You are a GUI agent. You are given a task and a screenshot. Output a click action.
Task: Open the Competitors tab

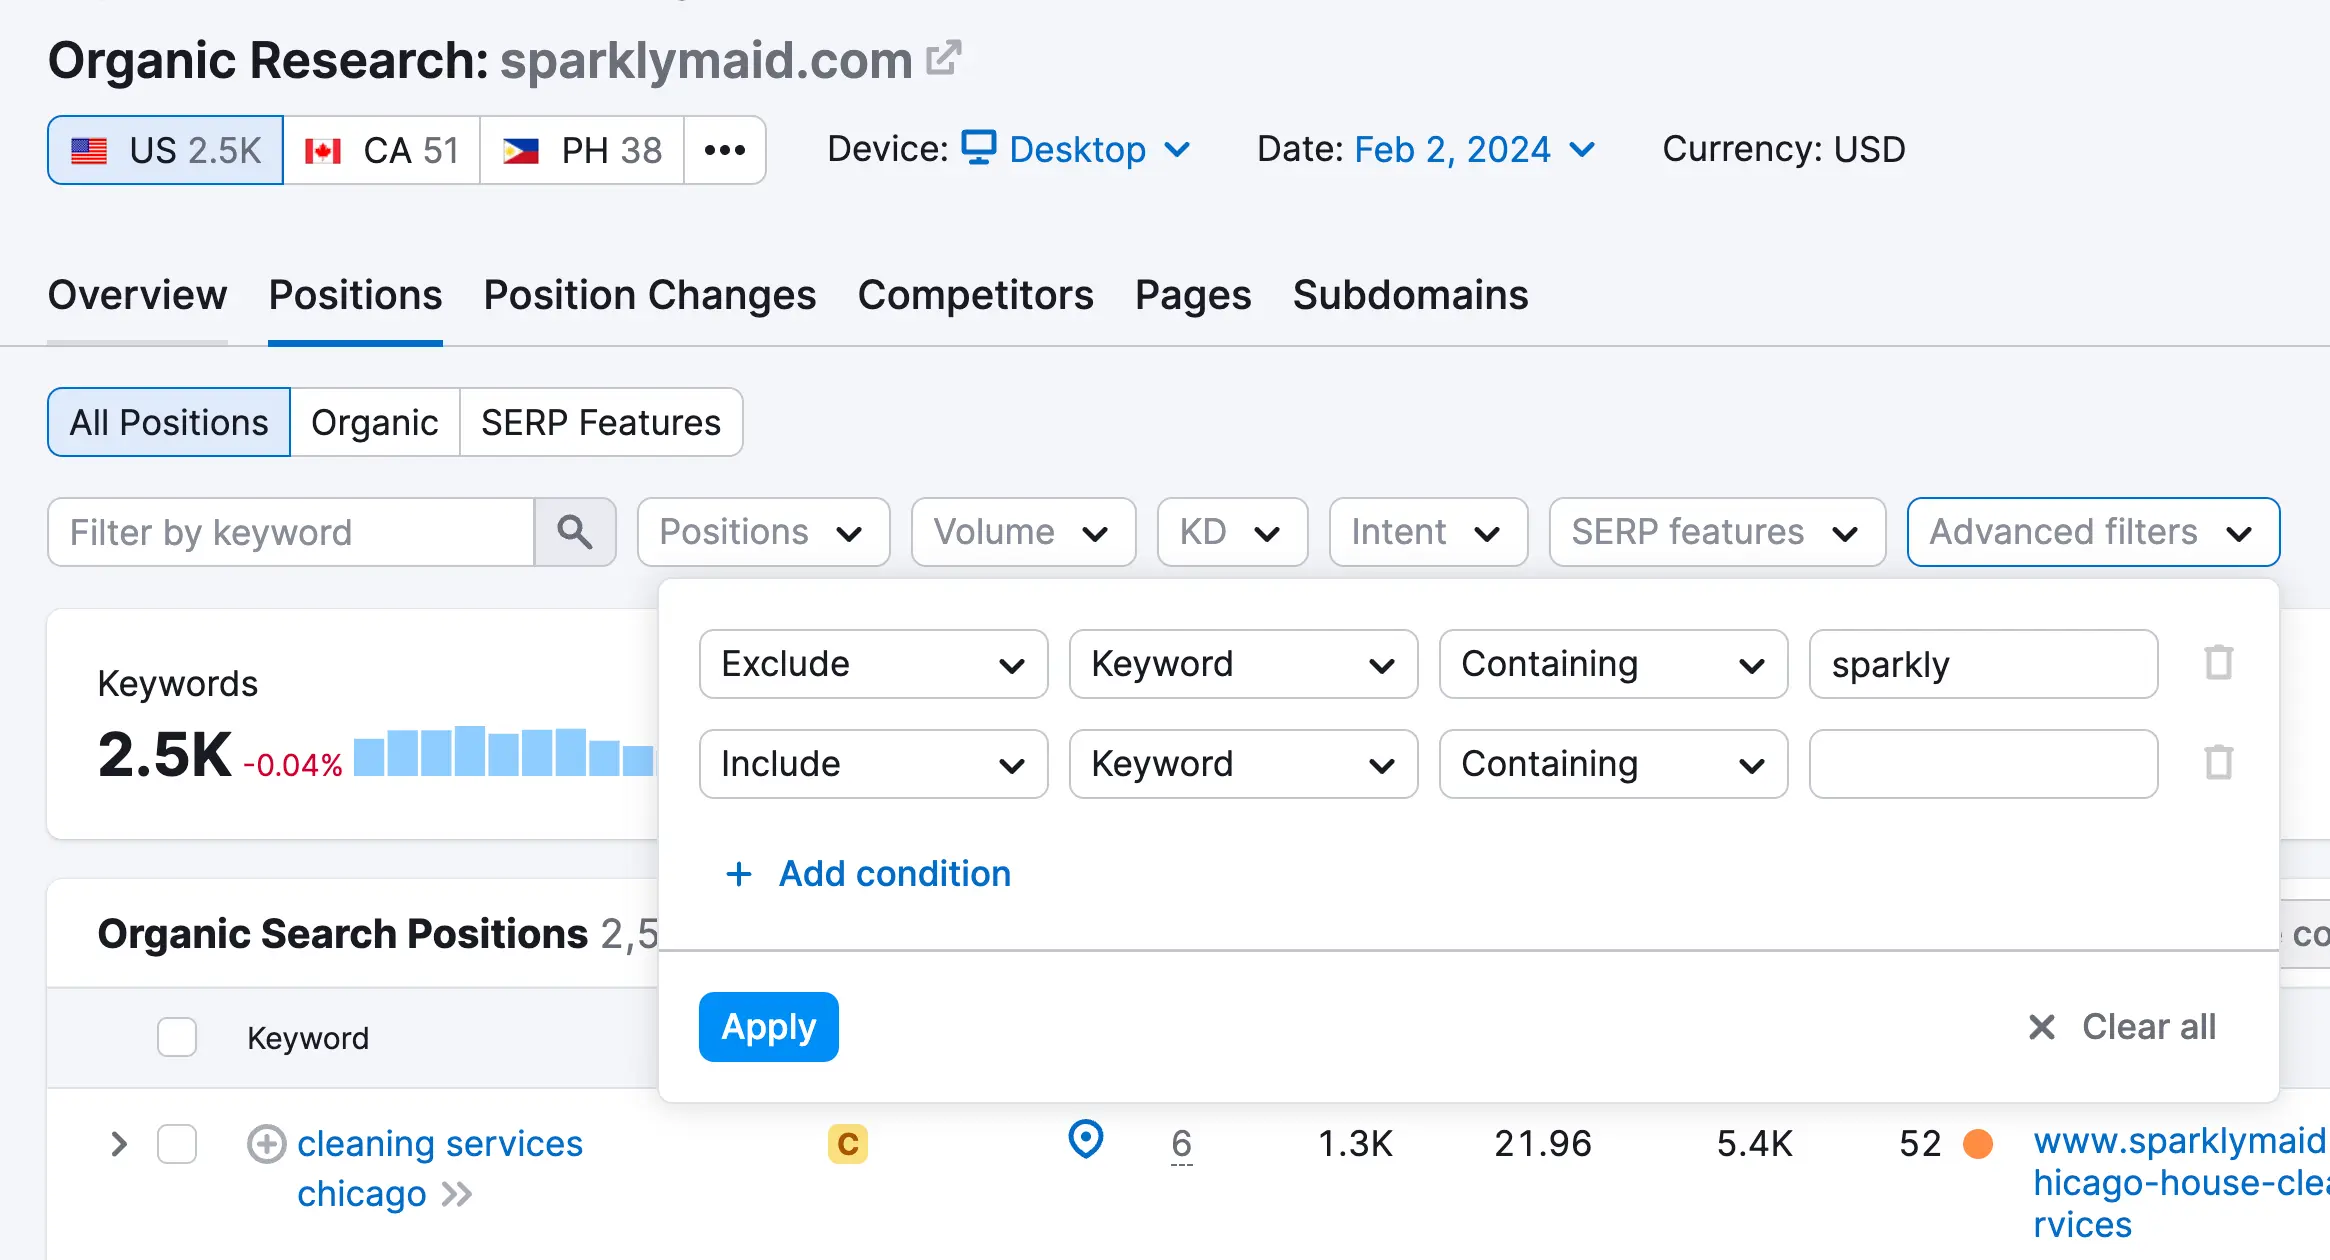pyautogui.click(x=975, y=295)
